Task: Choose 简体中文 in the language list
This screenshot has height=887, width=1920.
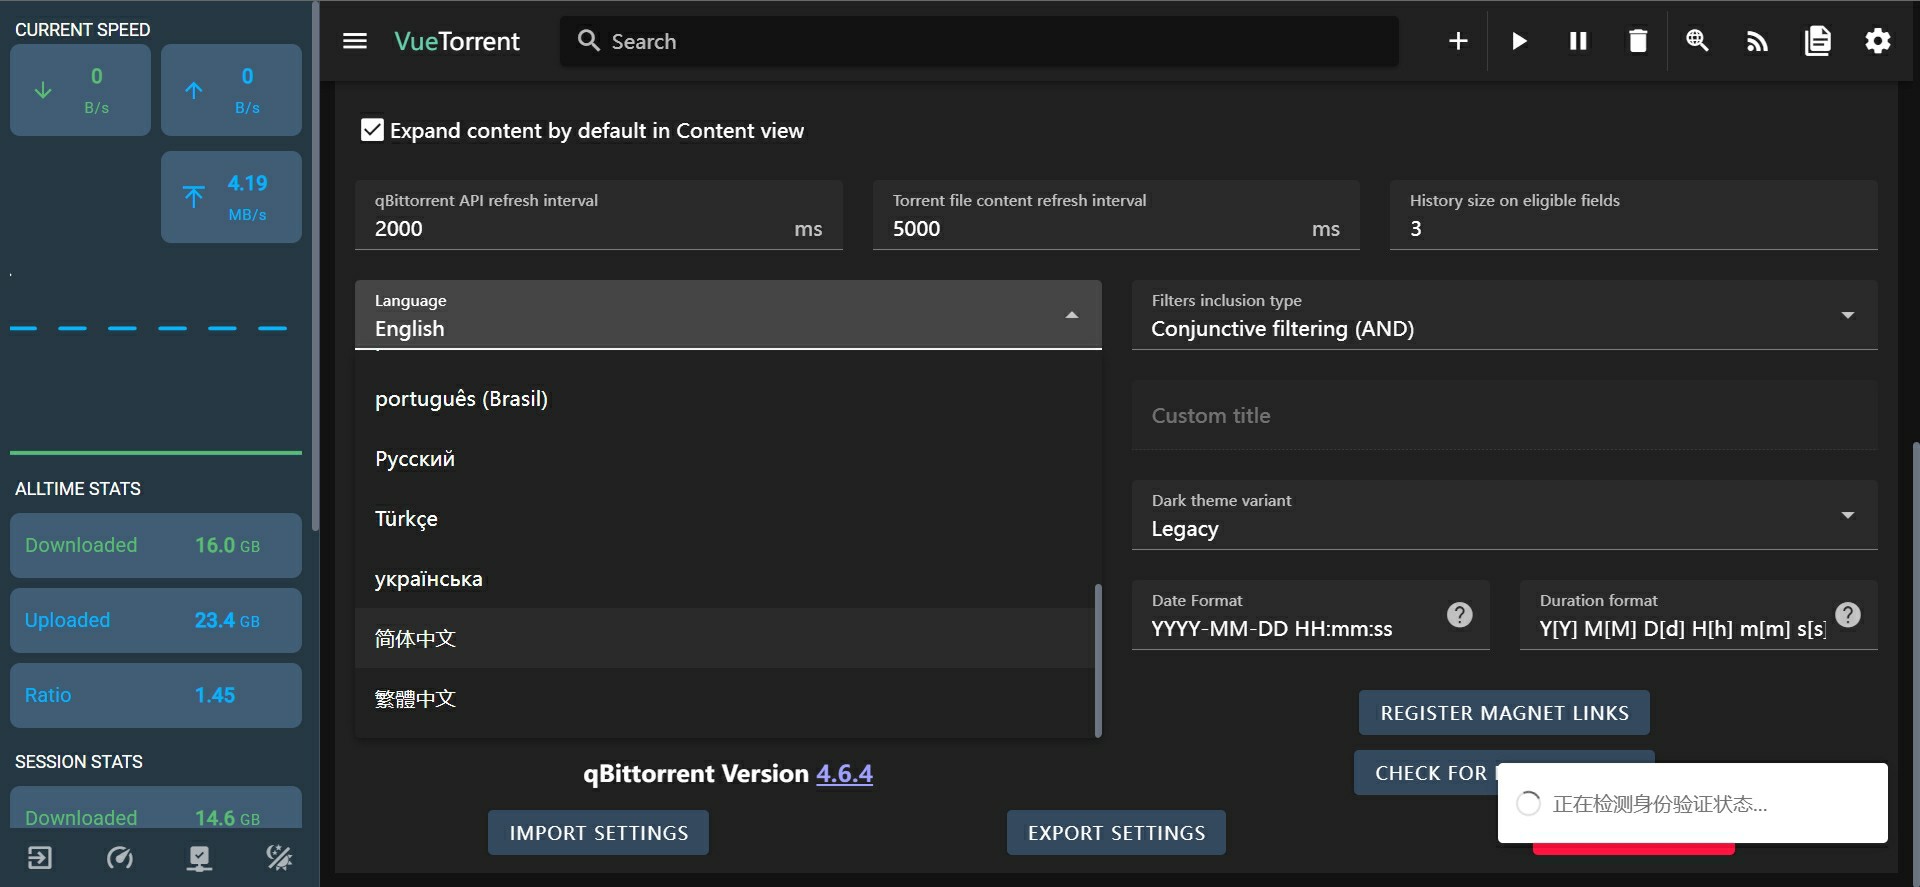Action: click(x=415, y=639)
